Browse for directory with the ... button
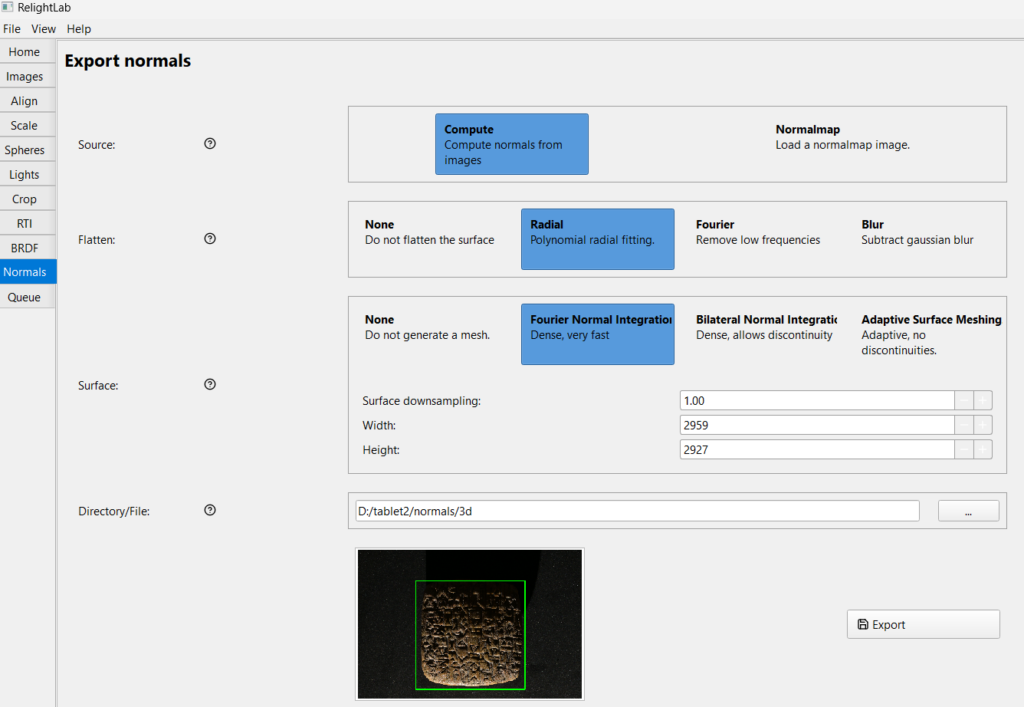Image resolution: width=1024 pixels, height=707 pixels. click(968, 511)
